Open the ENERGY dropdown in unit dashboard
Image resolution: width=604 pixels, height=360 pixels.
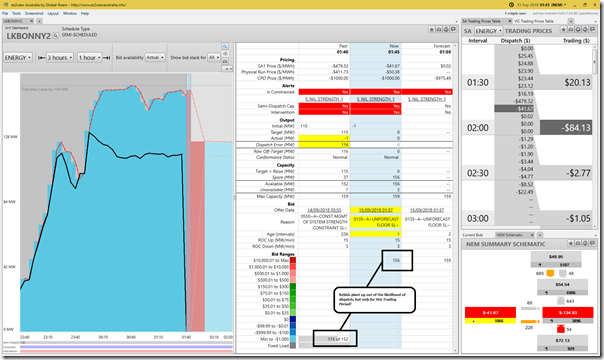18,58
